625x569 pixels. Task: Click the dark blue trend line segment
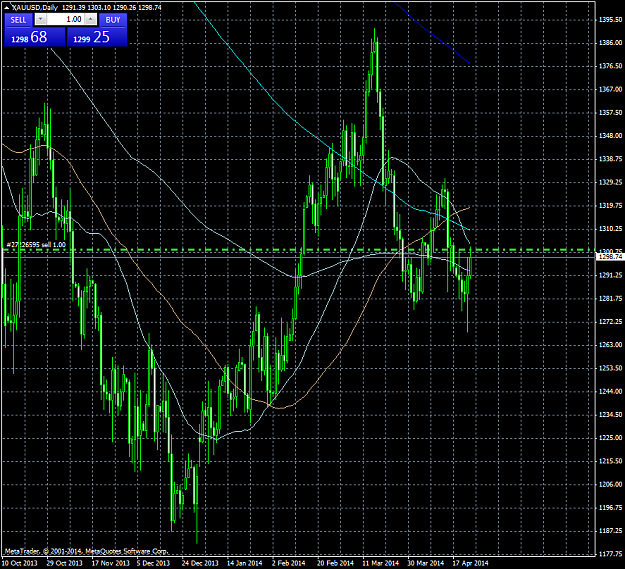point(432,33)
